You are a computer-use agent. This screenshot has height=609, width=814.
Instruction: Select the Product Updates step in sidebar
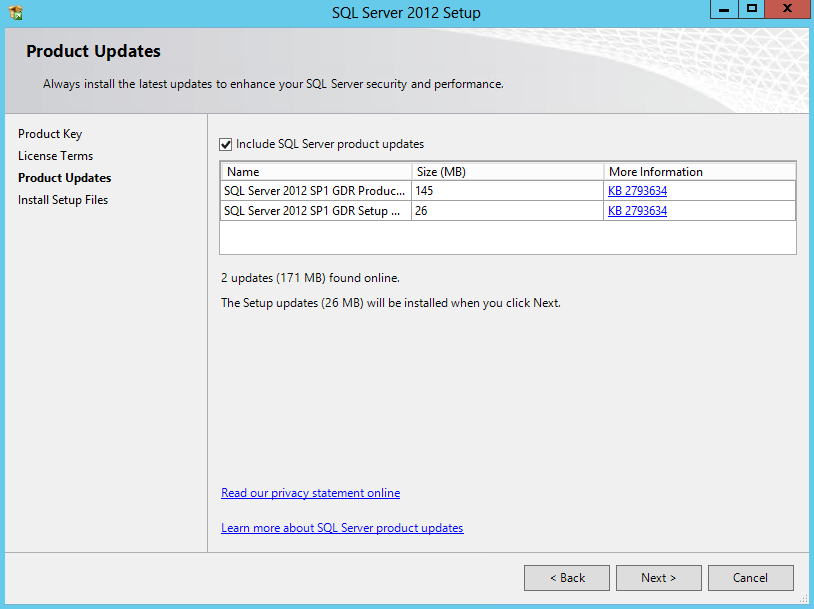pos(64,178)
